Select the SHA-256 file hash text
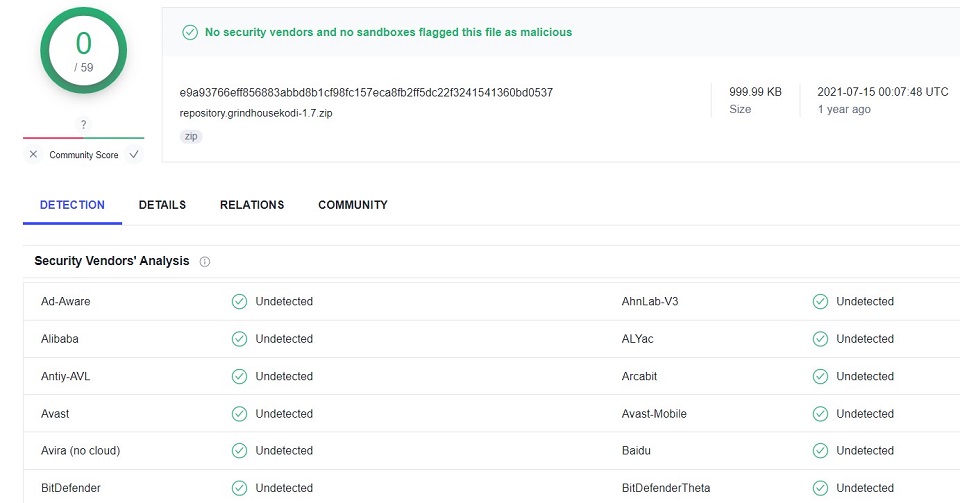Viewport: 960px width, 503px height. (x=366, y=92)
